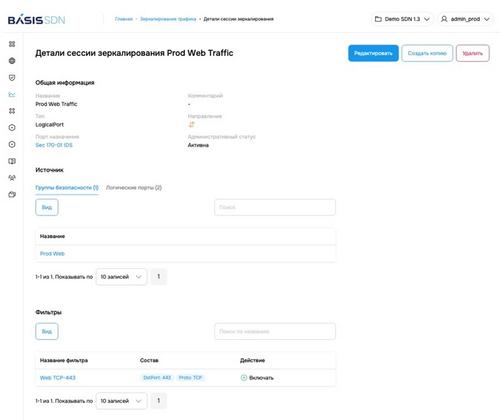The image size is (500, 420).
Task: Switch to Группы безопасности (1) tab
Action: [x=67, y=188]
